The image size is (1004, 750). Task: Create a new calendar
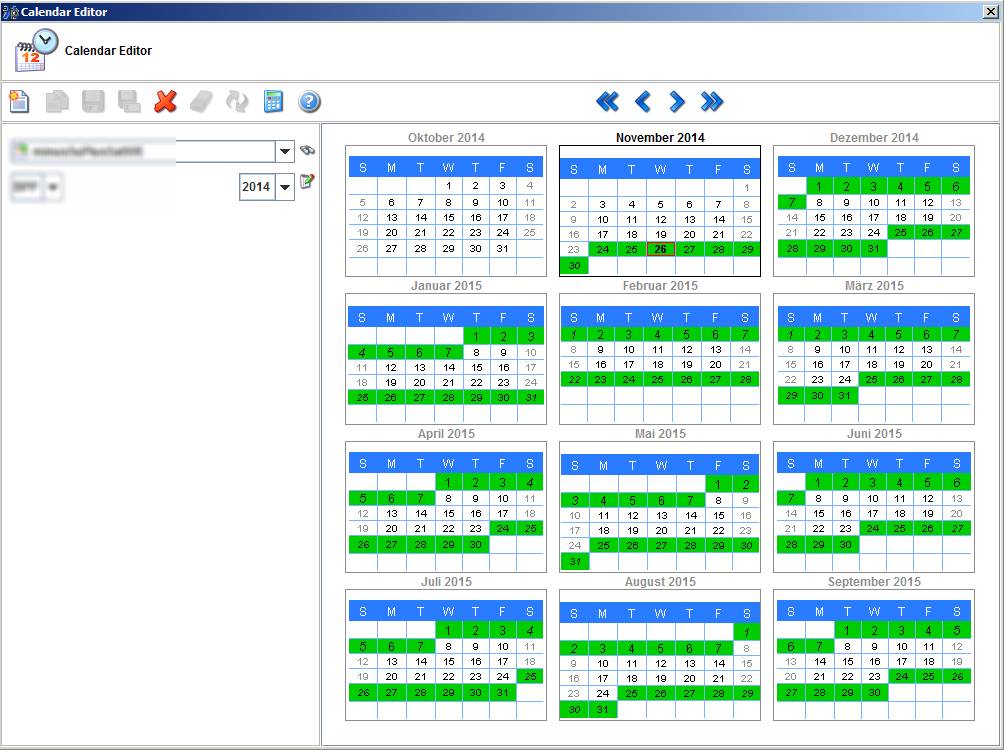(21, 101)
